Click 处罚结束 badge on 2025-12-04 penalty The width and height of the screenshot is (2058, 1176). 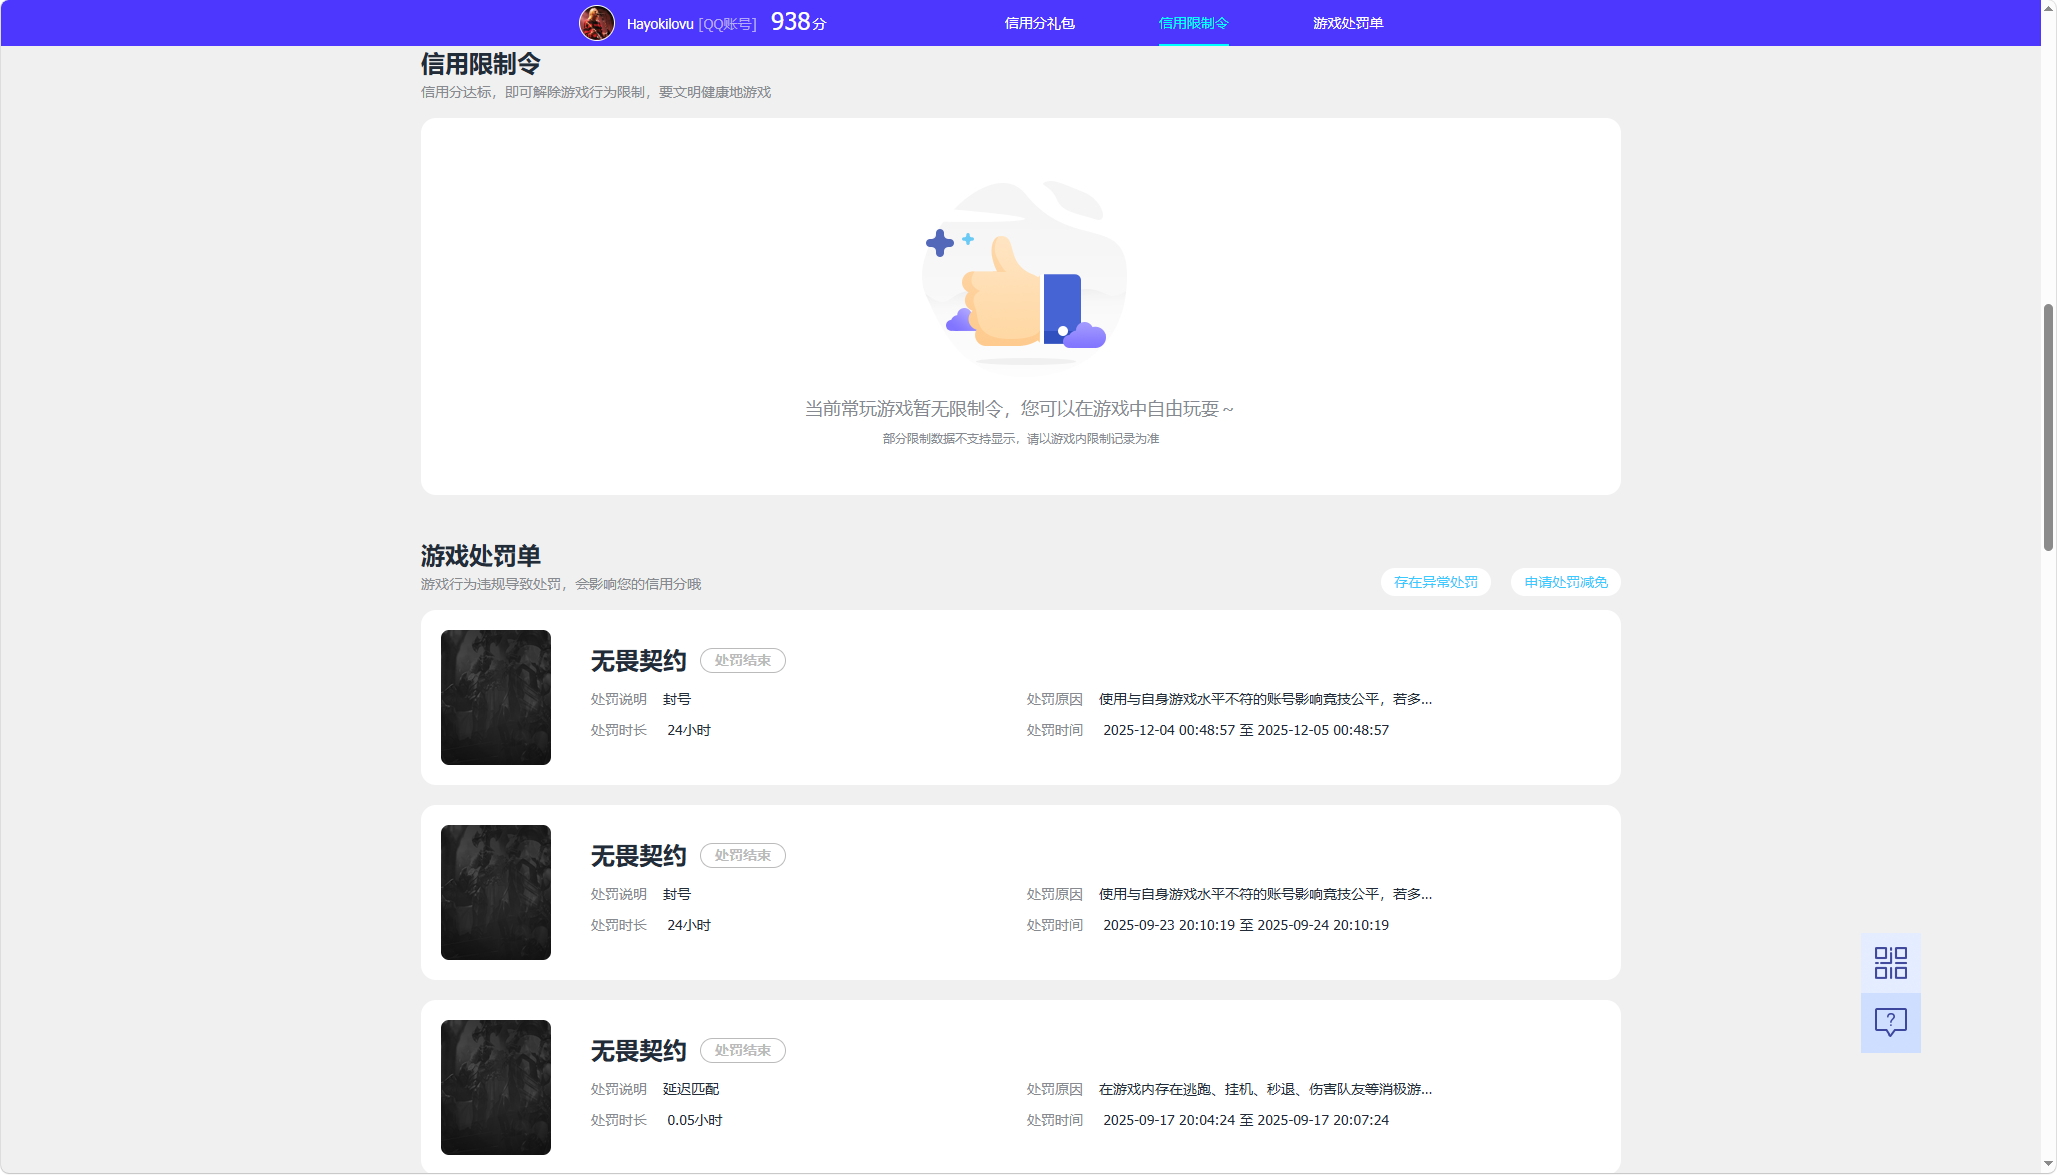tap(743, 660)
